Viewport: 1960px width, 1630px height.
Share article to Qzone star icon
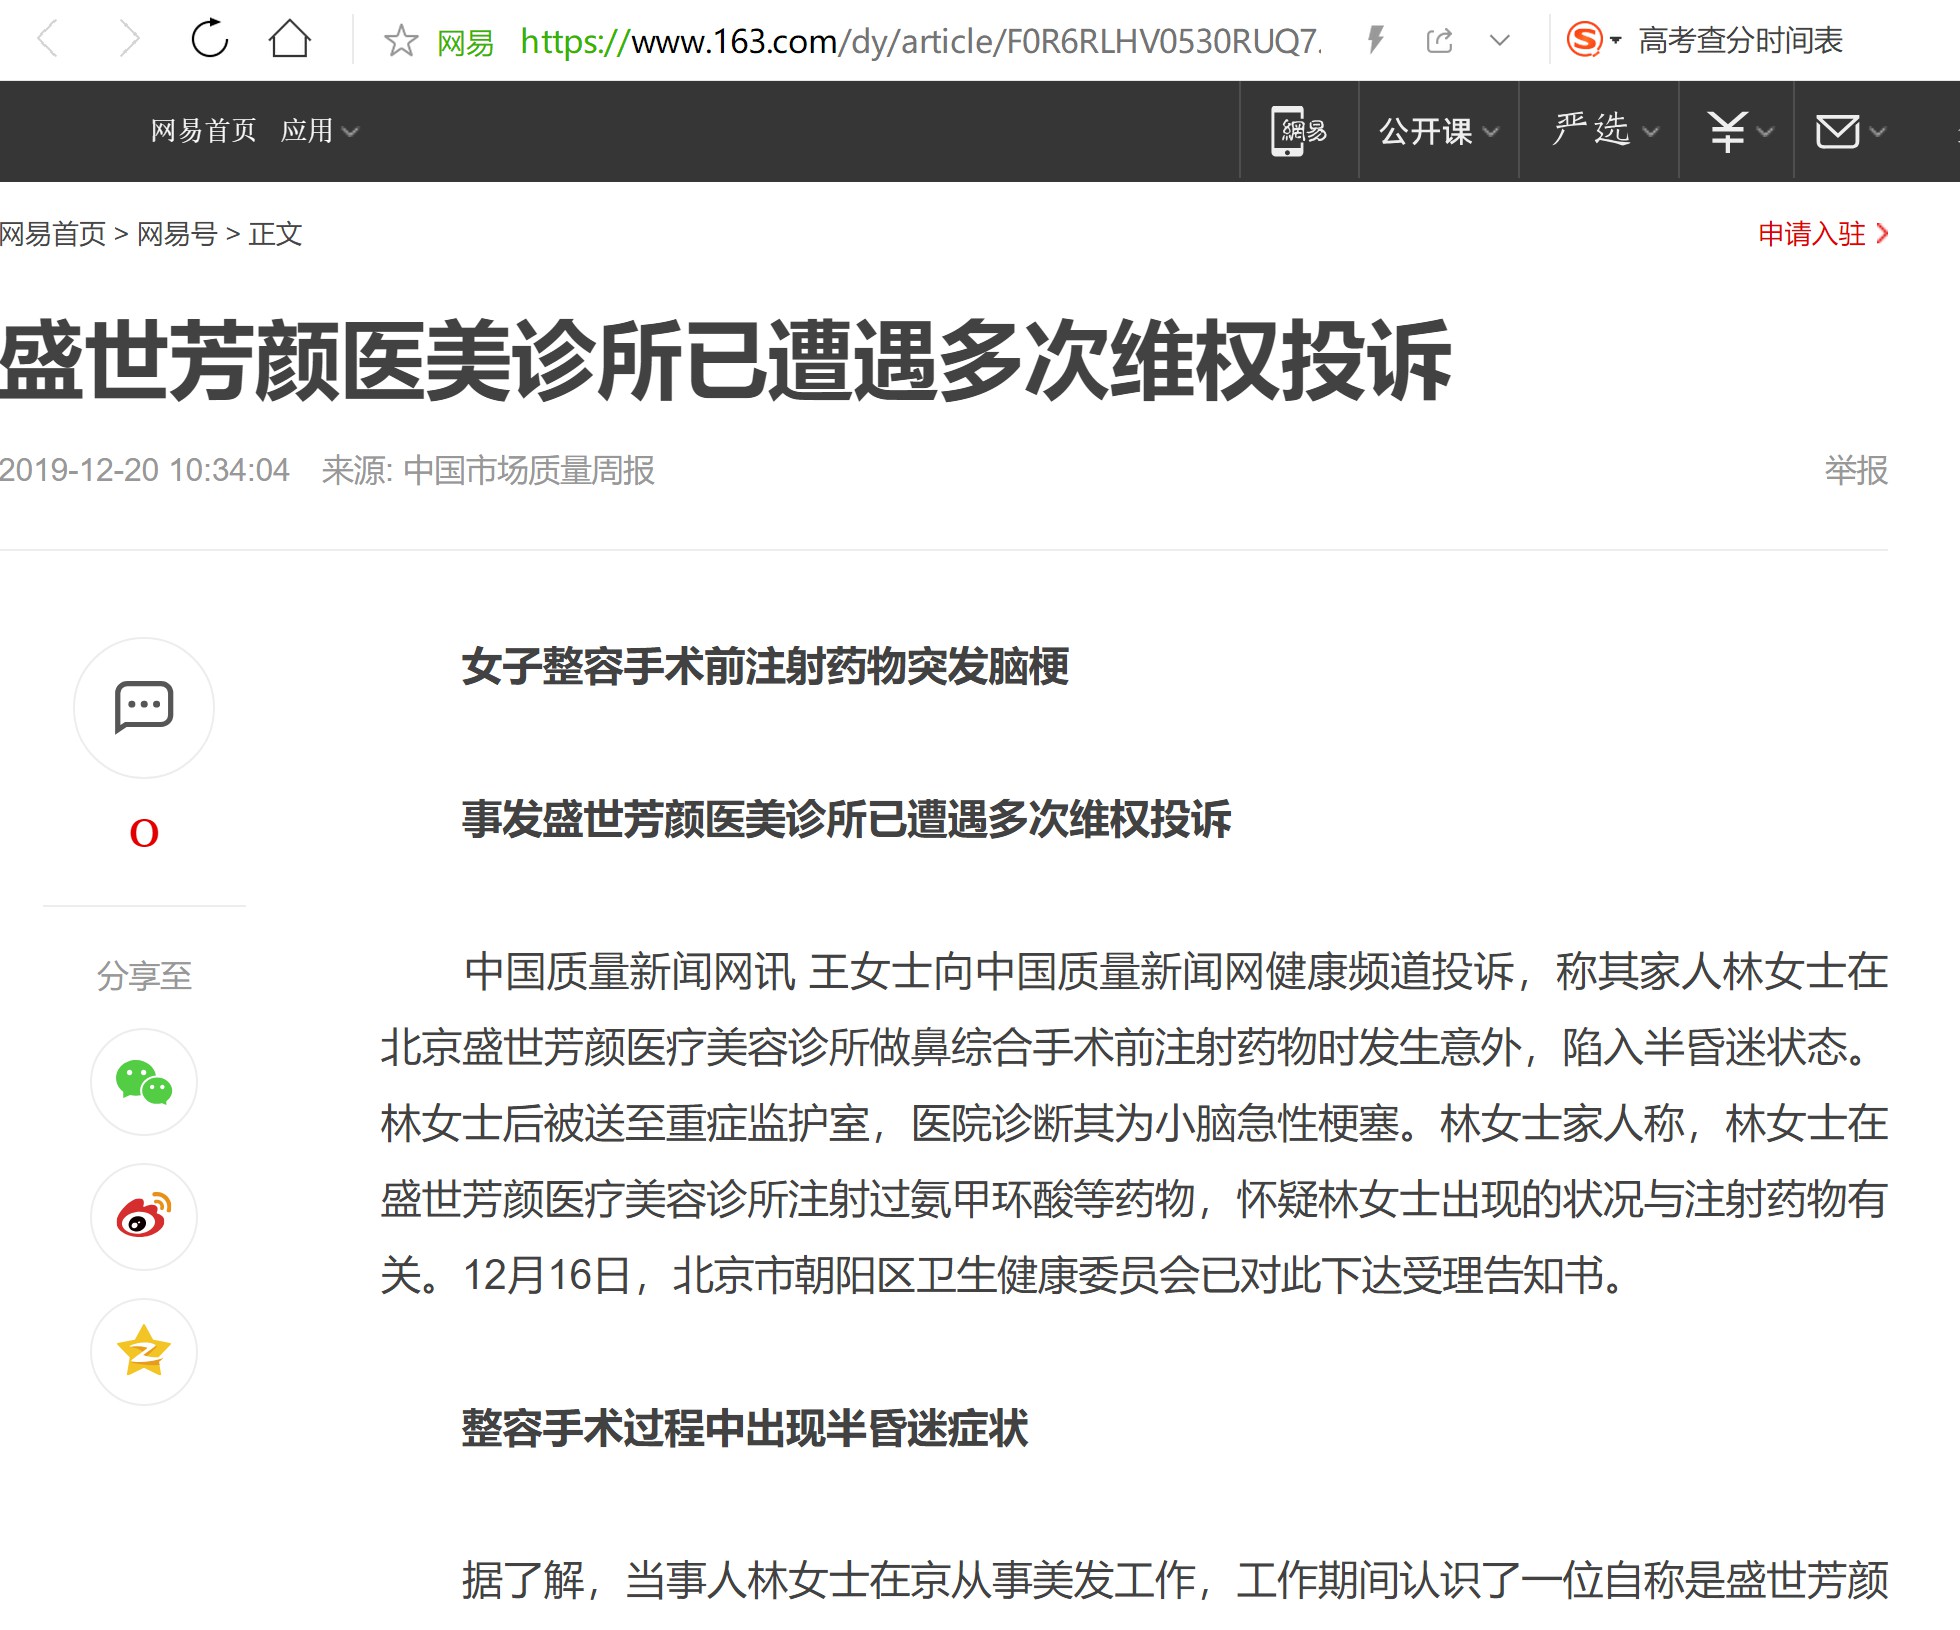coord(144,1352)
